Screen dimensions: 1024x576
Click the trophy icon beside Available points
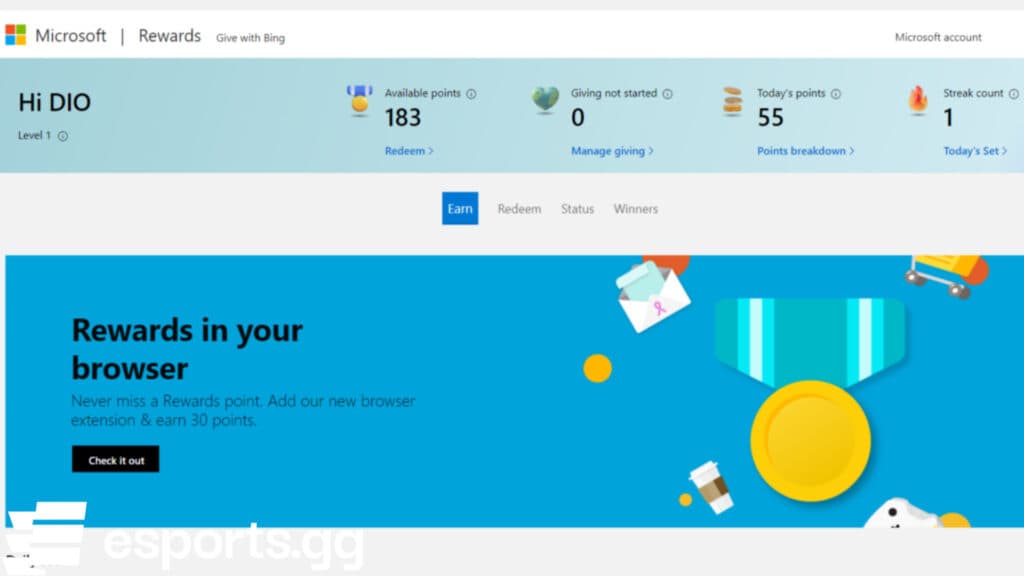(358, 100)
